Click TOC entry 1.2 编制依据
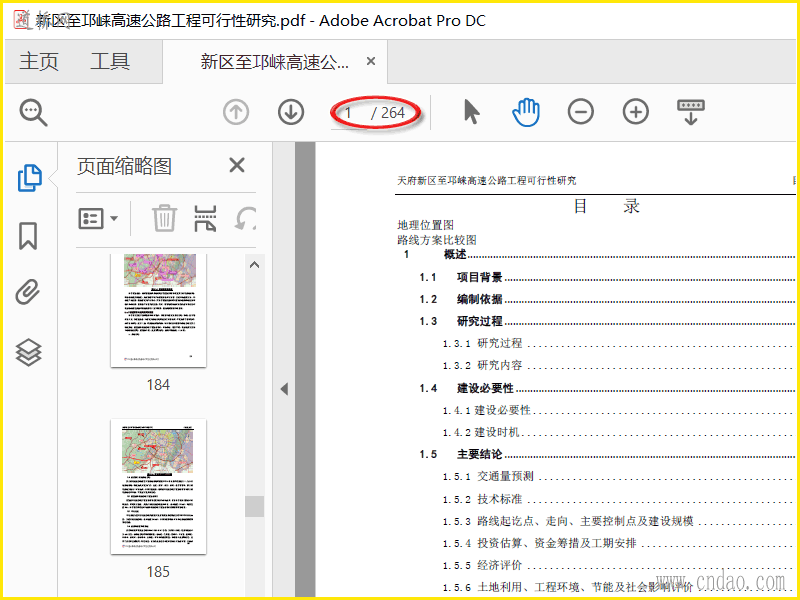The height and width of the screenshot is (600, 800). (607, 299)
